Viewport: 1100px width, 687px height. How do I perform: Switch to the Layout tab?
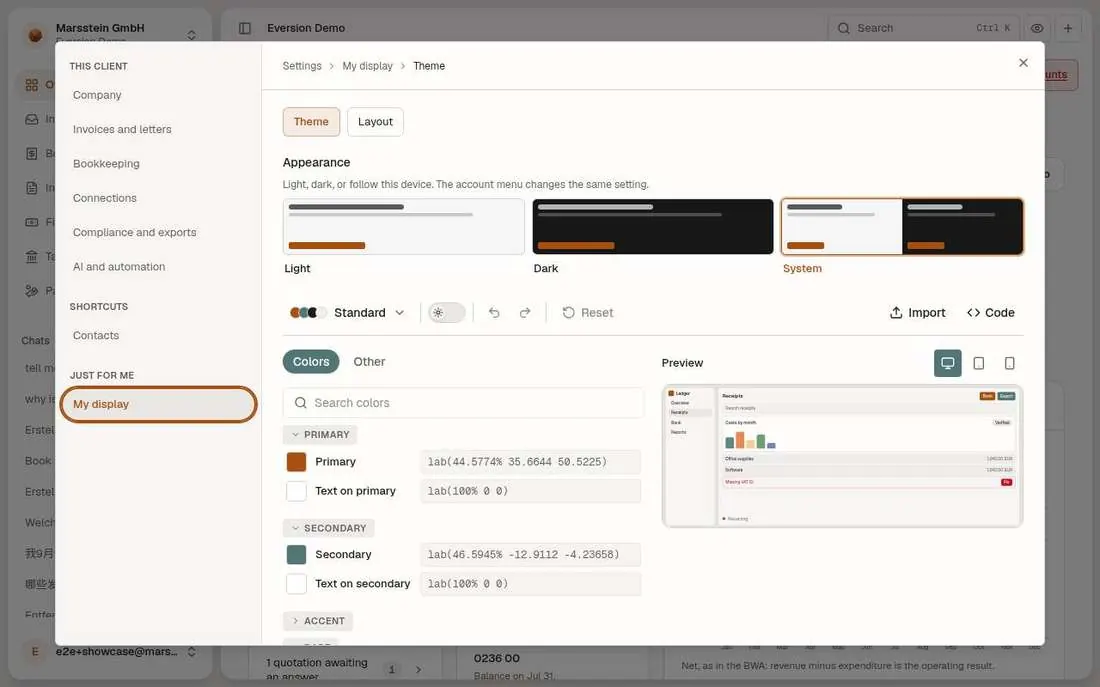point(375,121)
